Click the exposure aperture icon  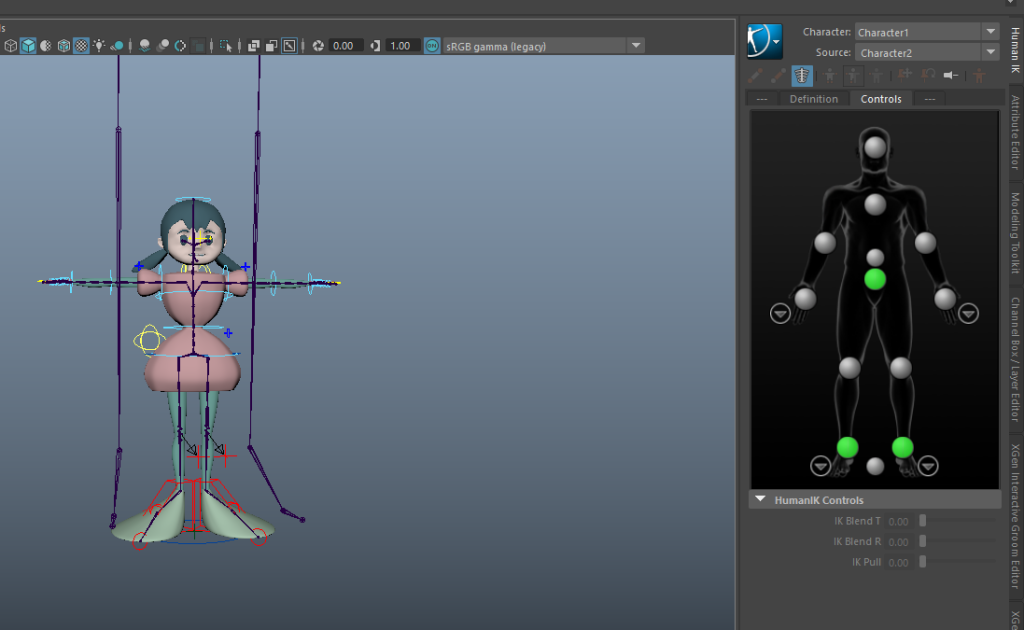(318, 46)
